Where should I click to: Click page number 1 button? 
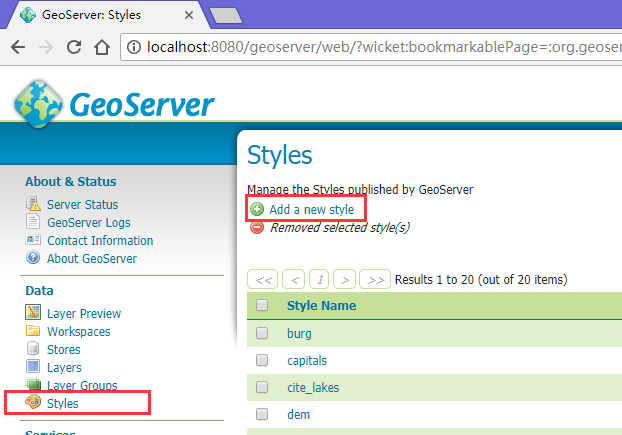[319, 279]
